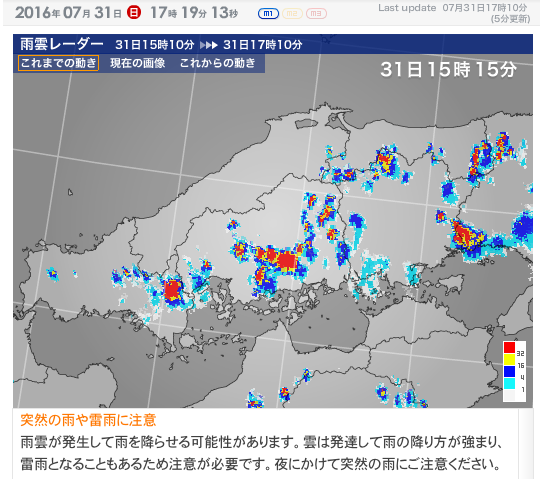Switch to これからの動き tab

click(218, 63)
